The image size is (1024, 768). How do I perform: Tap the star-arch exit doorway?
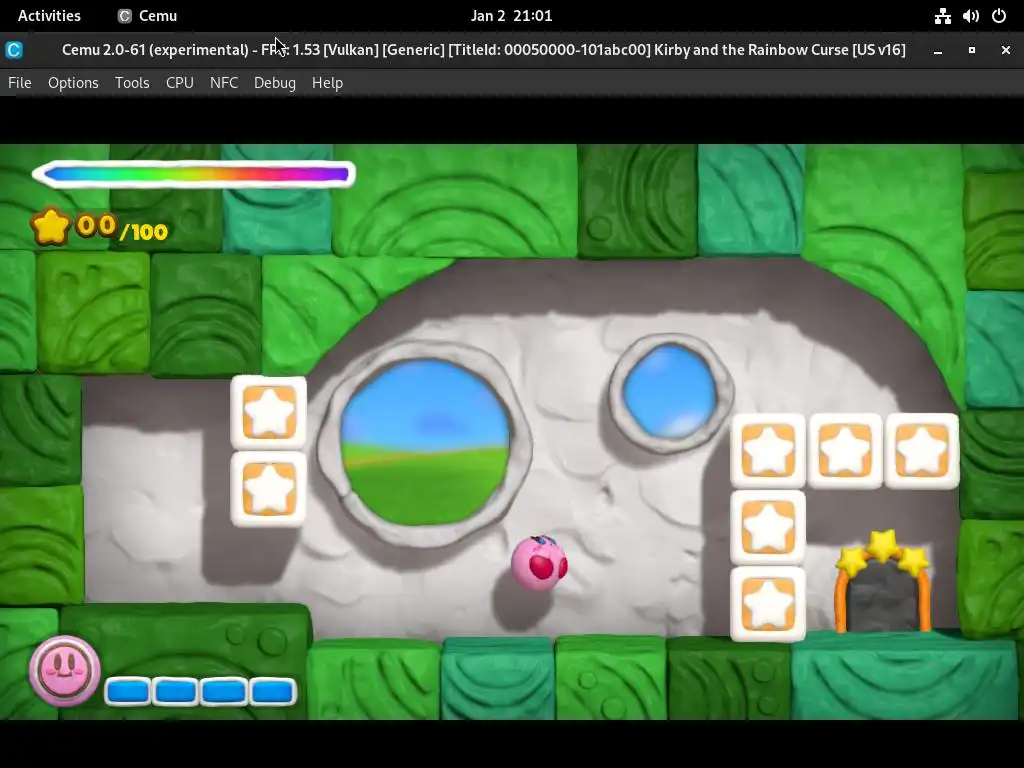click(x=882, y=582)
